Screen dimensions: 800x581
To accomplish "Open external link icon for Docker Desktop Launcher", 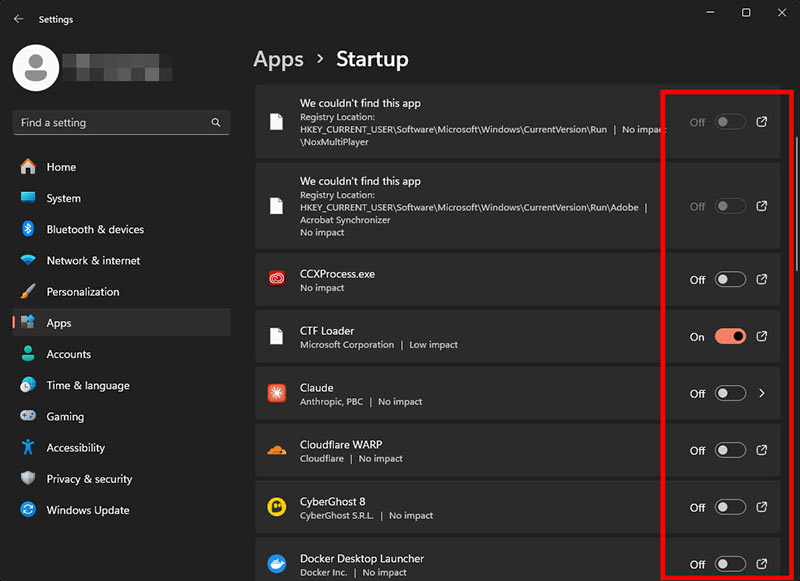I will coord(762,564).
